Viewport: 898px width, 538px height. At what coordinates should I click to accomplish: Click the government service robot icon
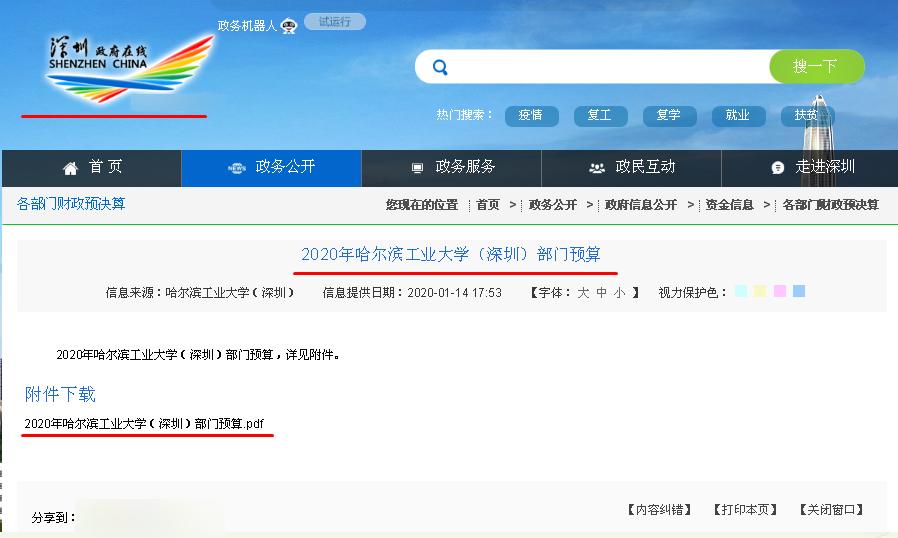coord(289,26)
